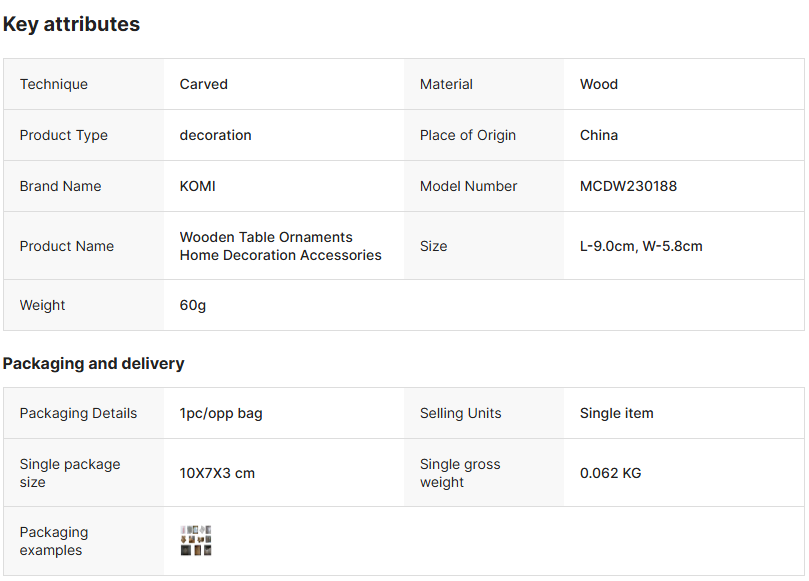Click the model number MCDW230188
809x581 pixels.
[628, 186]
